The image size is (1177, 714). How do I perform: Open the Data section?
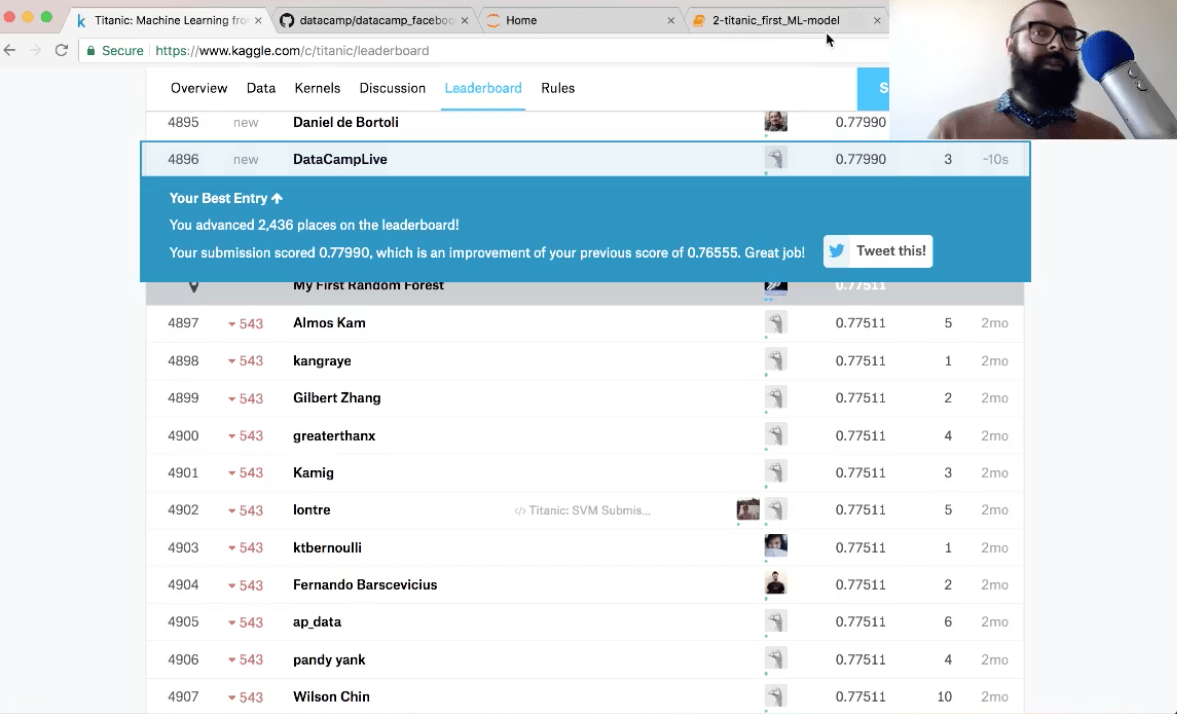(261, 88)
